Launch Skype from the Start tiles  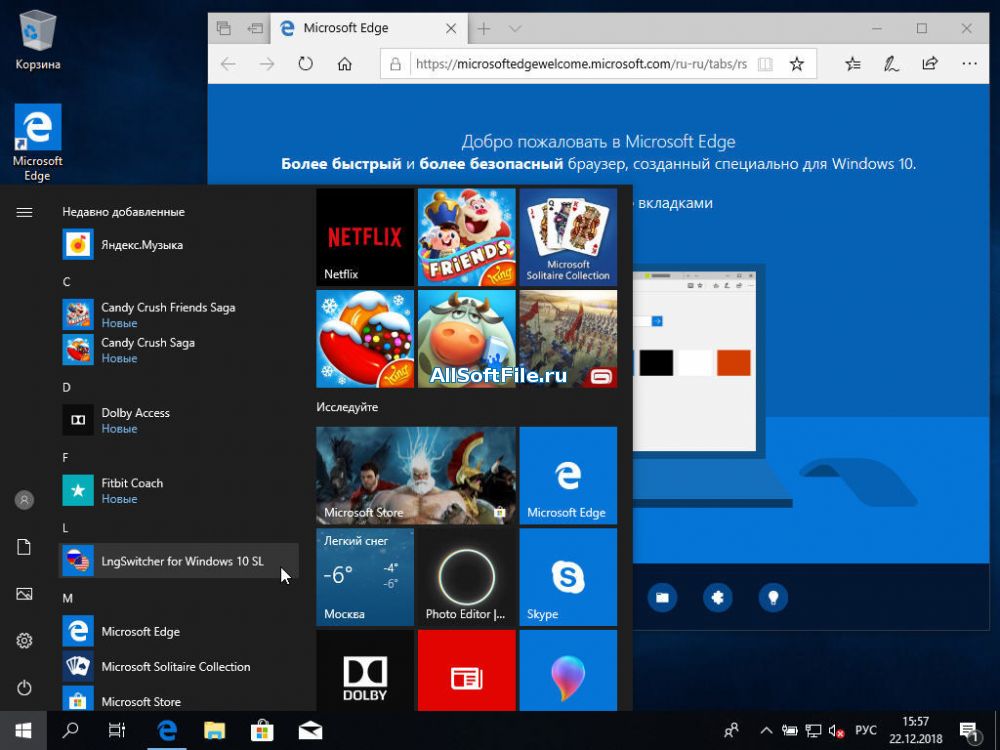(x=568, y=577)
